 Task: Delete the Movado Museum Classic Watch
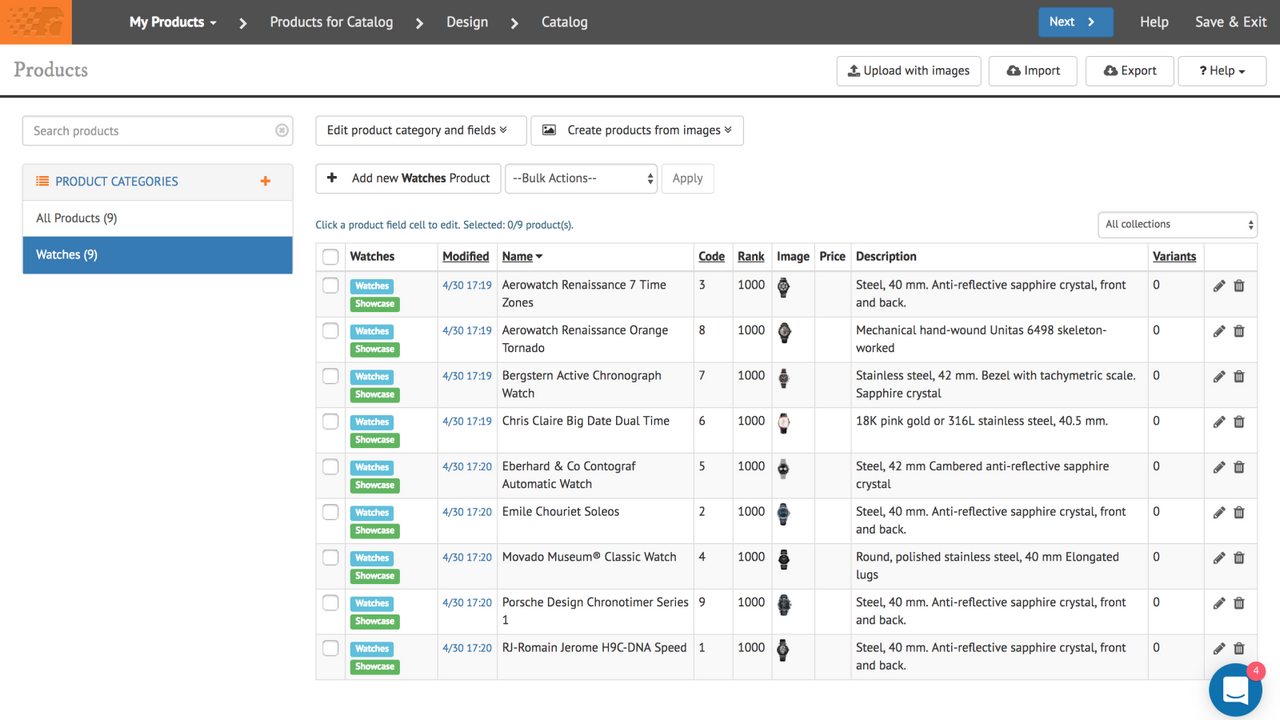click(1239, 557)
